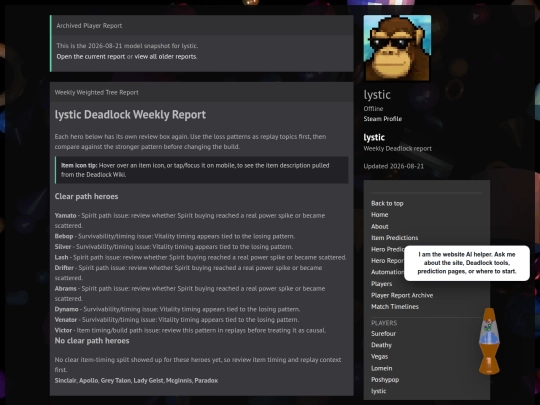Click the 'Lash' hero name
This screenshot has height=405, width=540.
(x=61, y=258)
